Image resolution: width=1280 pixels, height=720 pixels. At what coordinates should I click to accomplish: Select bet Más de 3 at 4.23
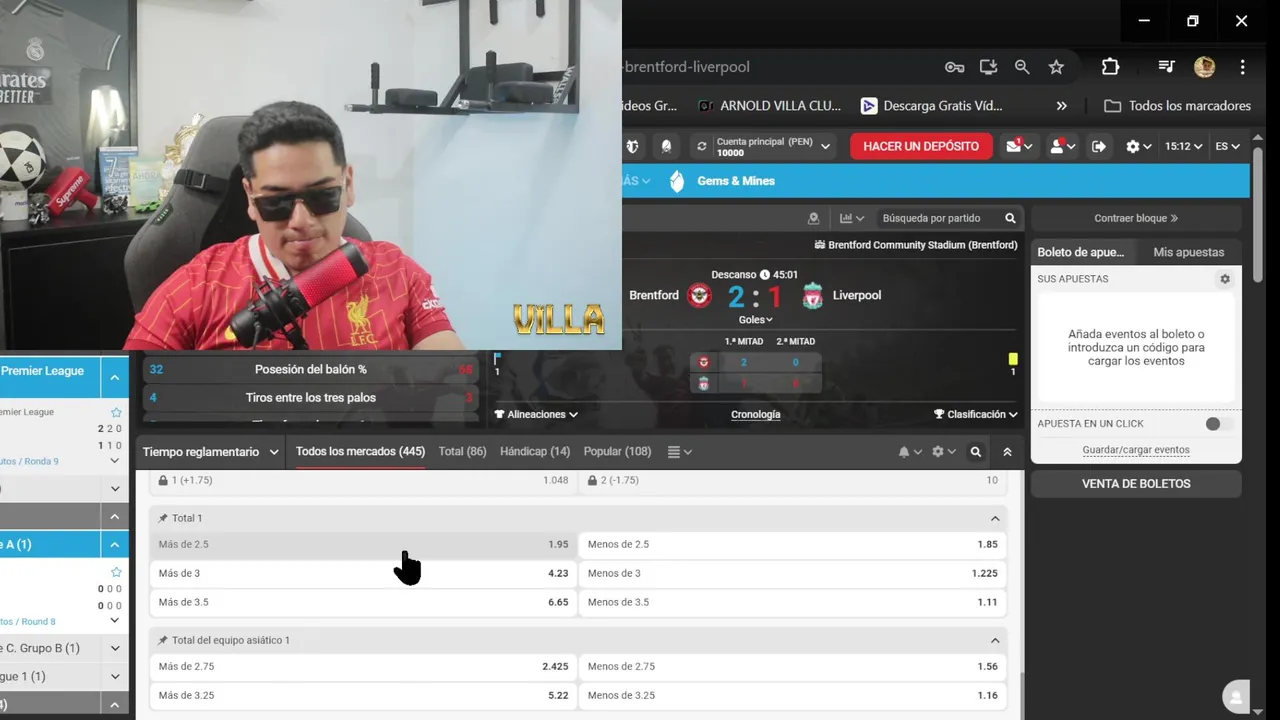click(x=363, y=574)
